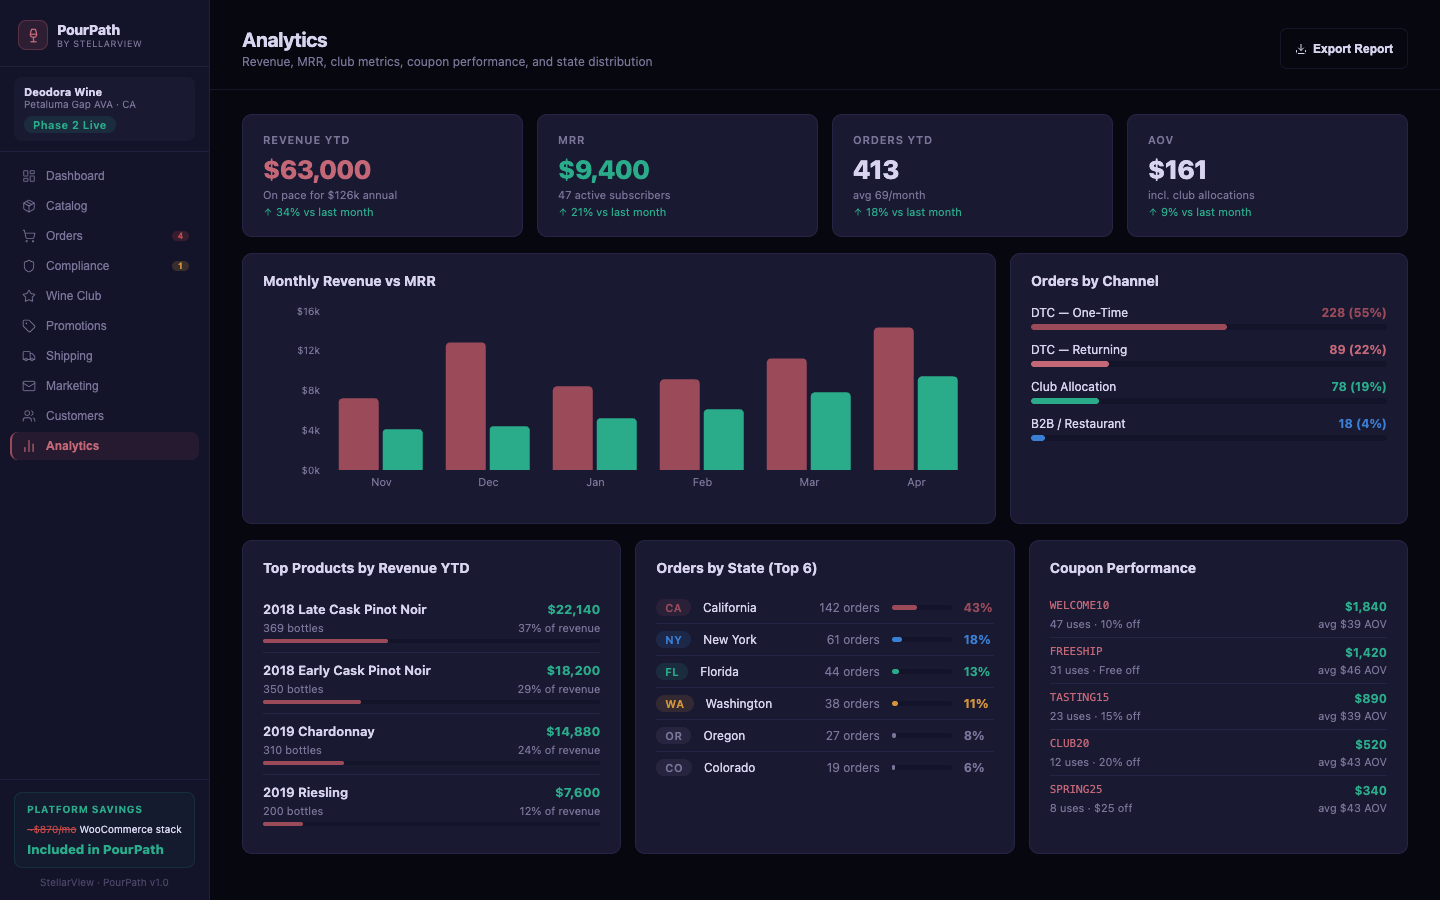
Task: Click the April revenue bar in the chart
Action: click(x=893, y=400)
